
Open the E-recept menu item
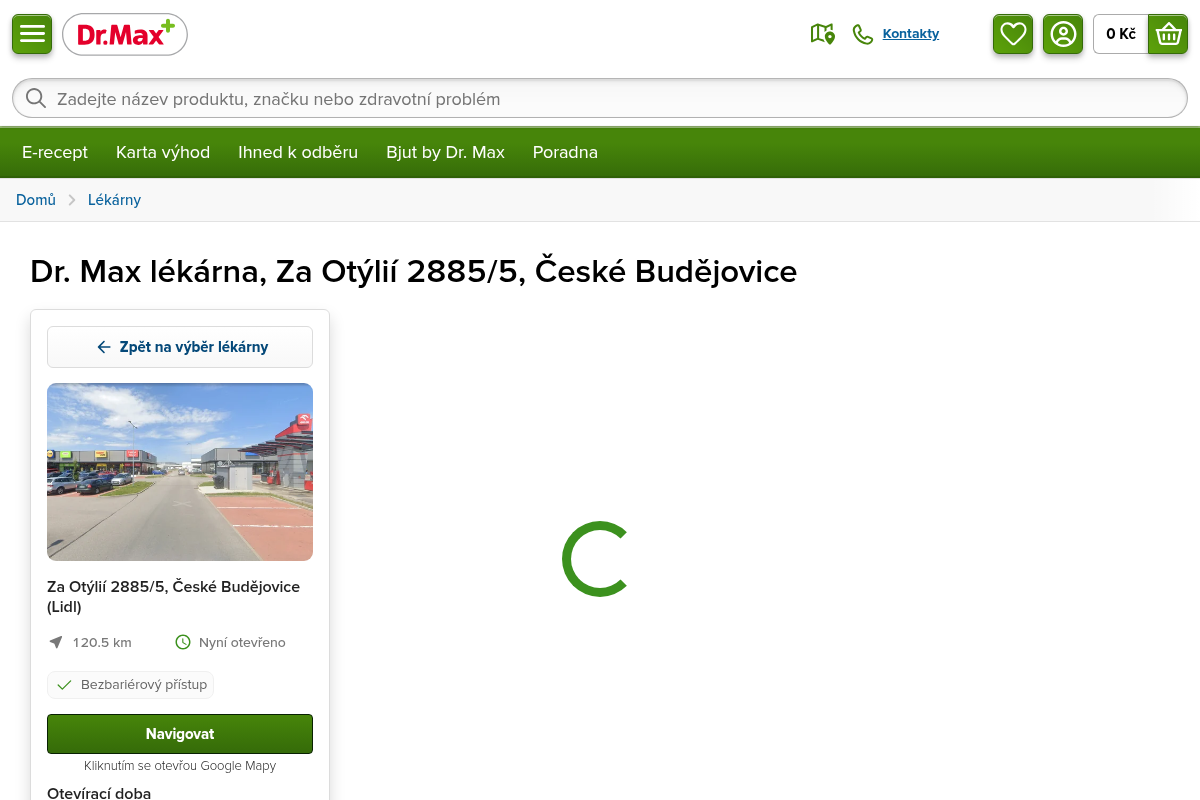click(x=55, y=152)
